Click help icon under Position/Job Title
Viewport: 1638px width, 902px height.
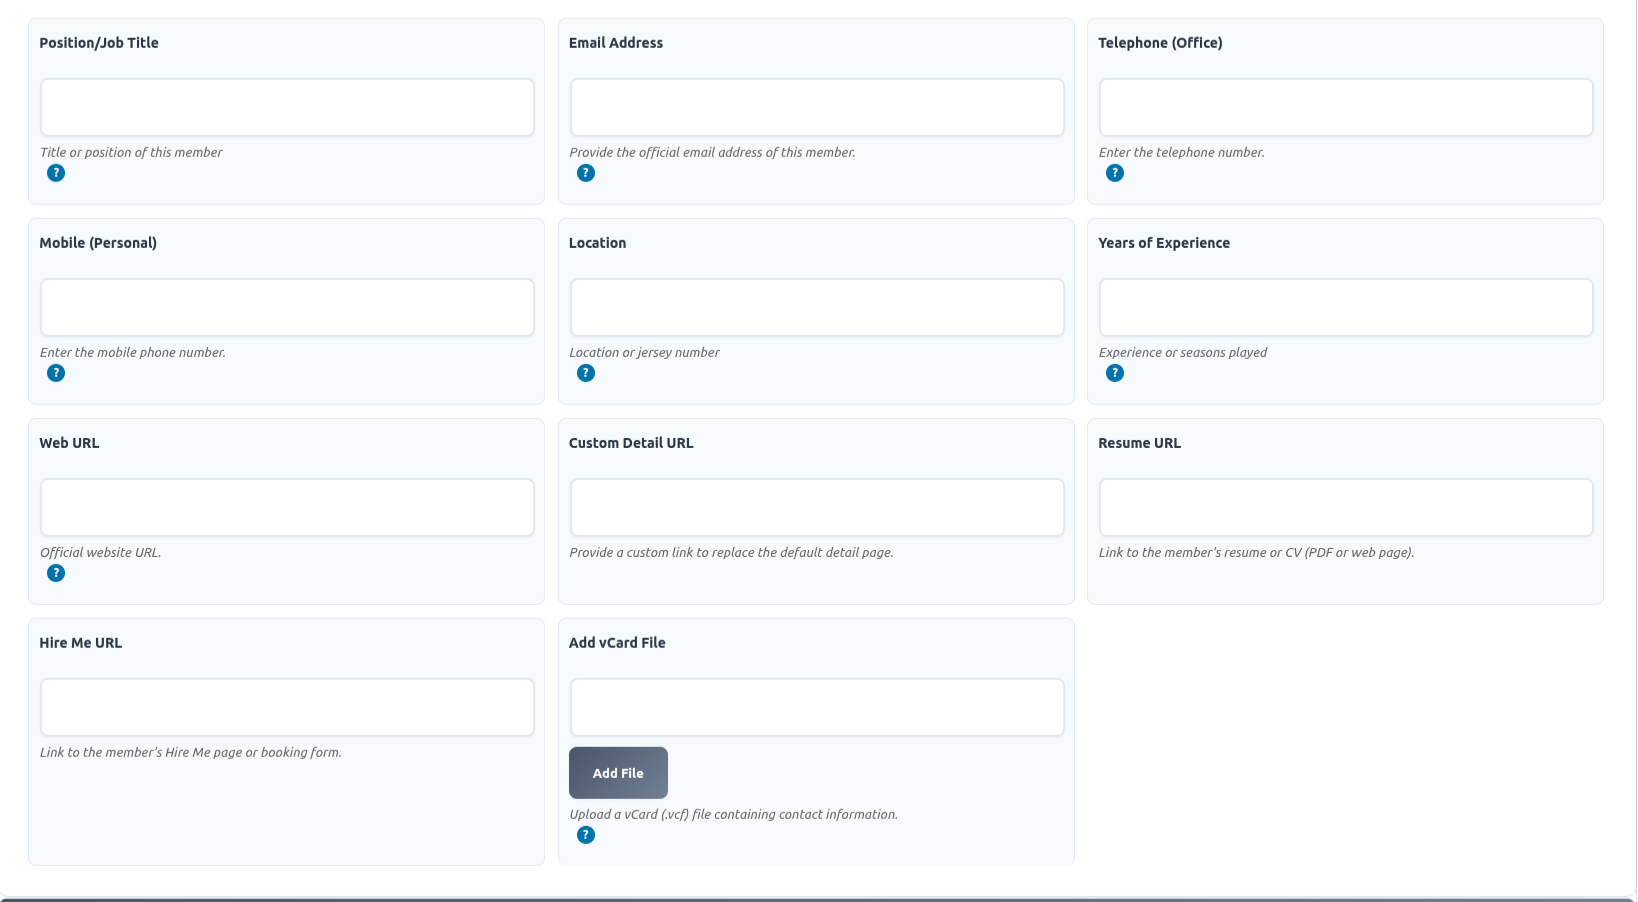point(56,173)
